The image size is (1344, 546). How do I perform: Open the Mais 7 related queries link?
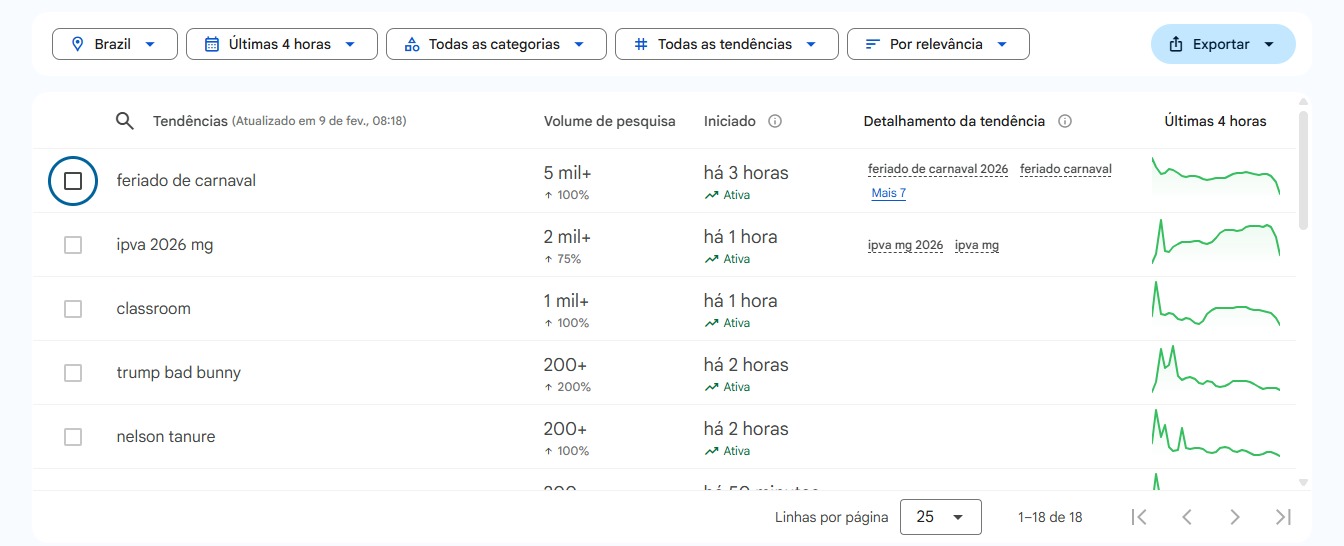coord(888,193)
